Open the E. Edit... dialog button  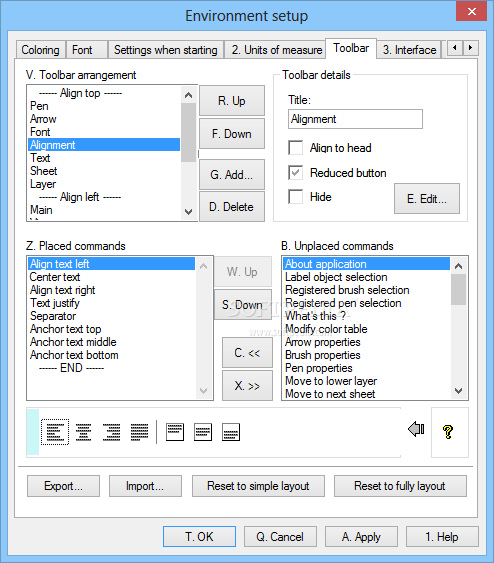point(427,199)
